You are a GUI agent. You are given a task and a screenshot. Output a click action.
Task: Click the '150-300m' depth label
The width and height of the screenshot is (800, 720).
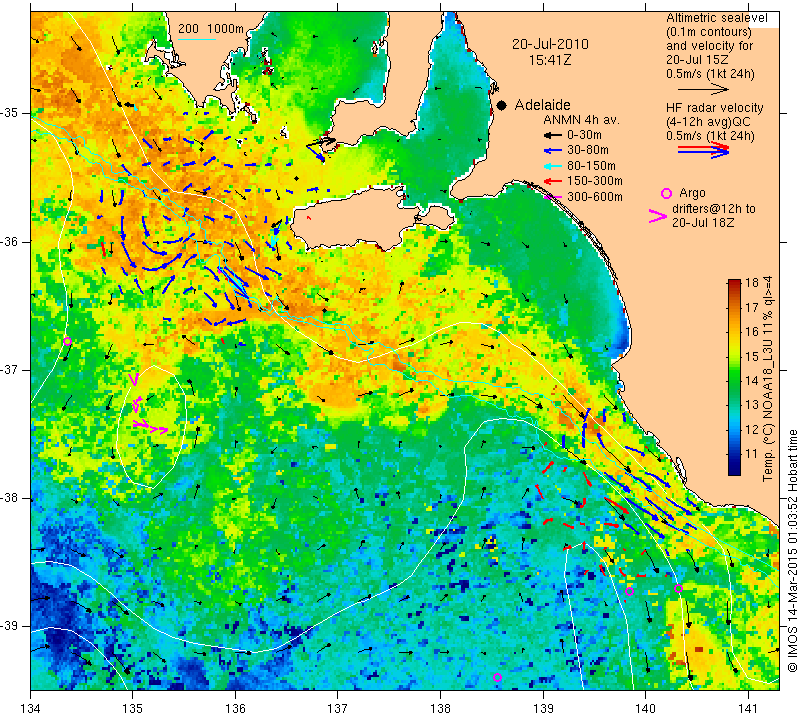click(x=594, y=181)
